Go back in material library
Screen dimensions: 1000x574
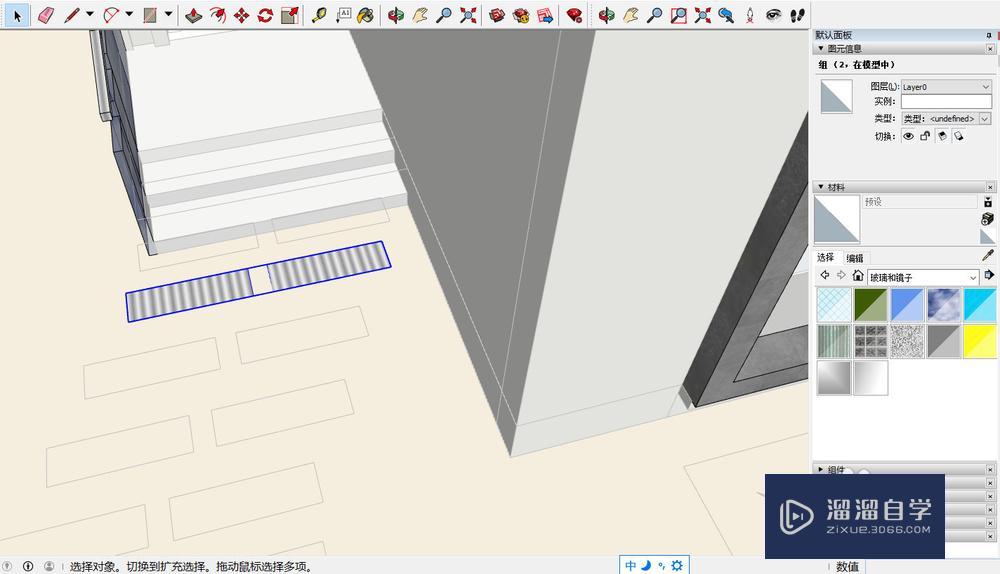(x=825, y=276)
